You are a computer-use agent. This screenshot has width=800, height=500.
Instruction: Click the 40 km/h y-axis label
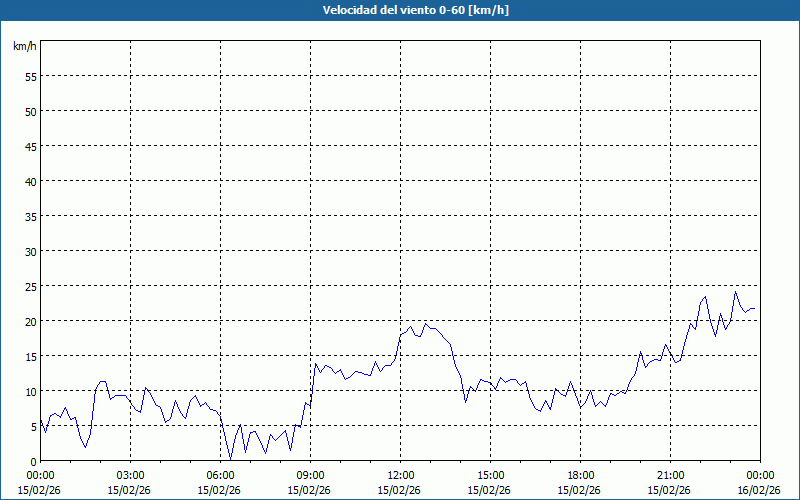click(30, 181)
